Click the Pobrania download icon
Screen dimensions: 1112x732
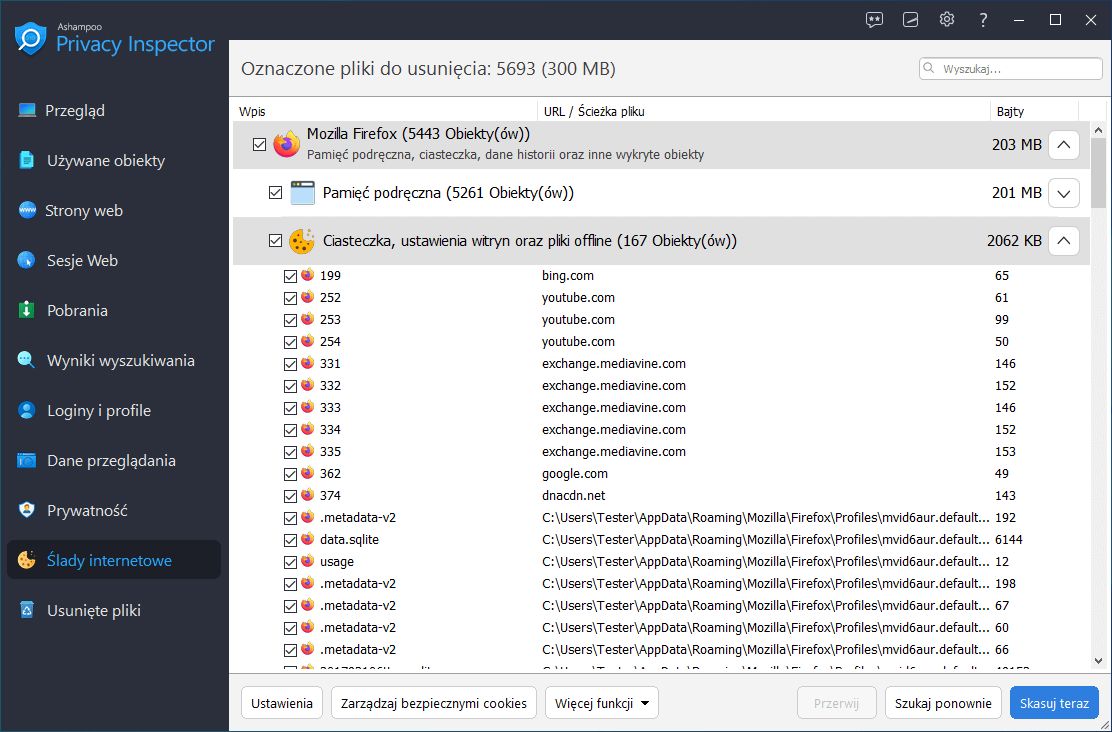[x=26, y=310]
